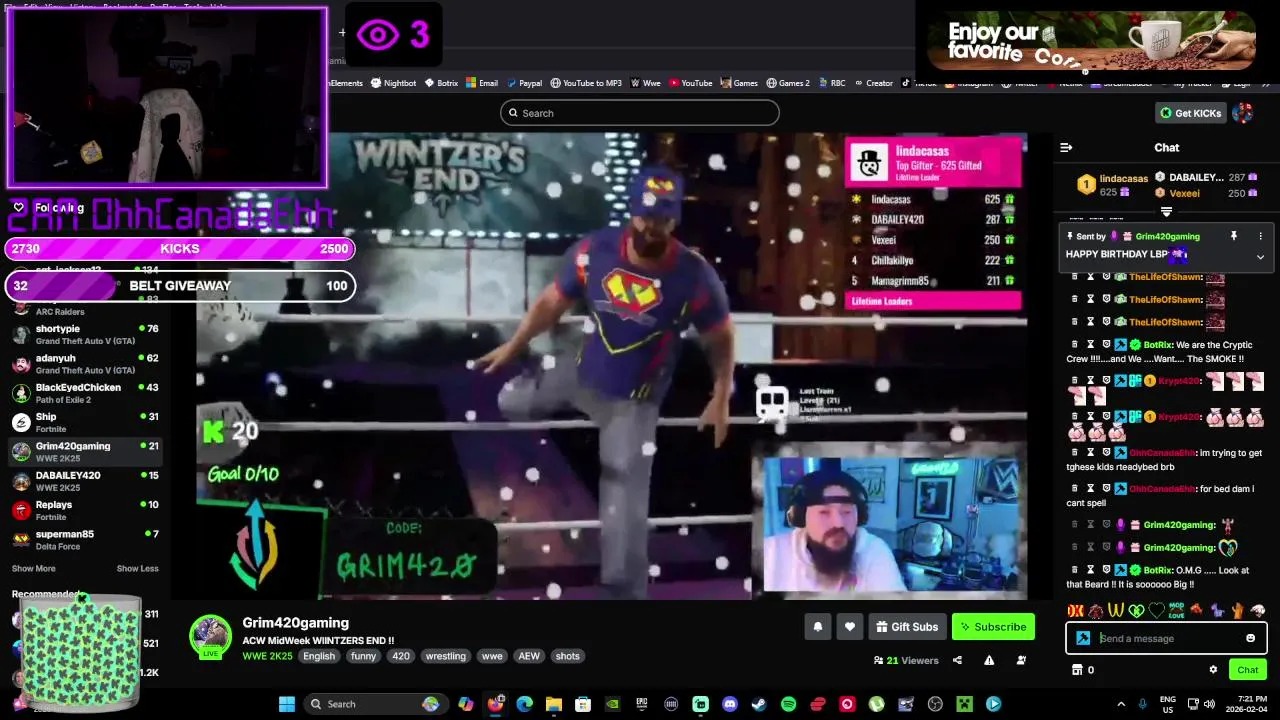Open Discord from the taskbar

tap(730, 704)
